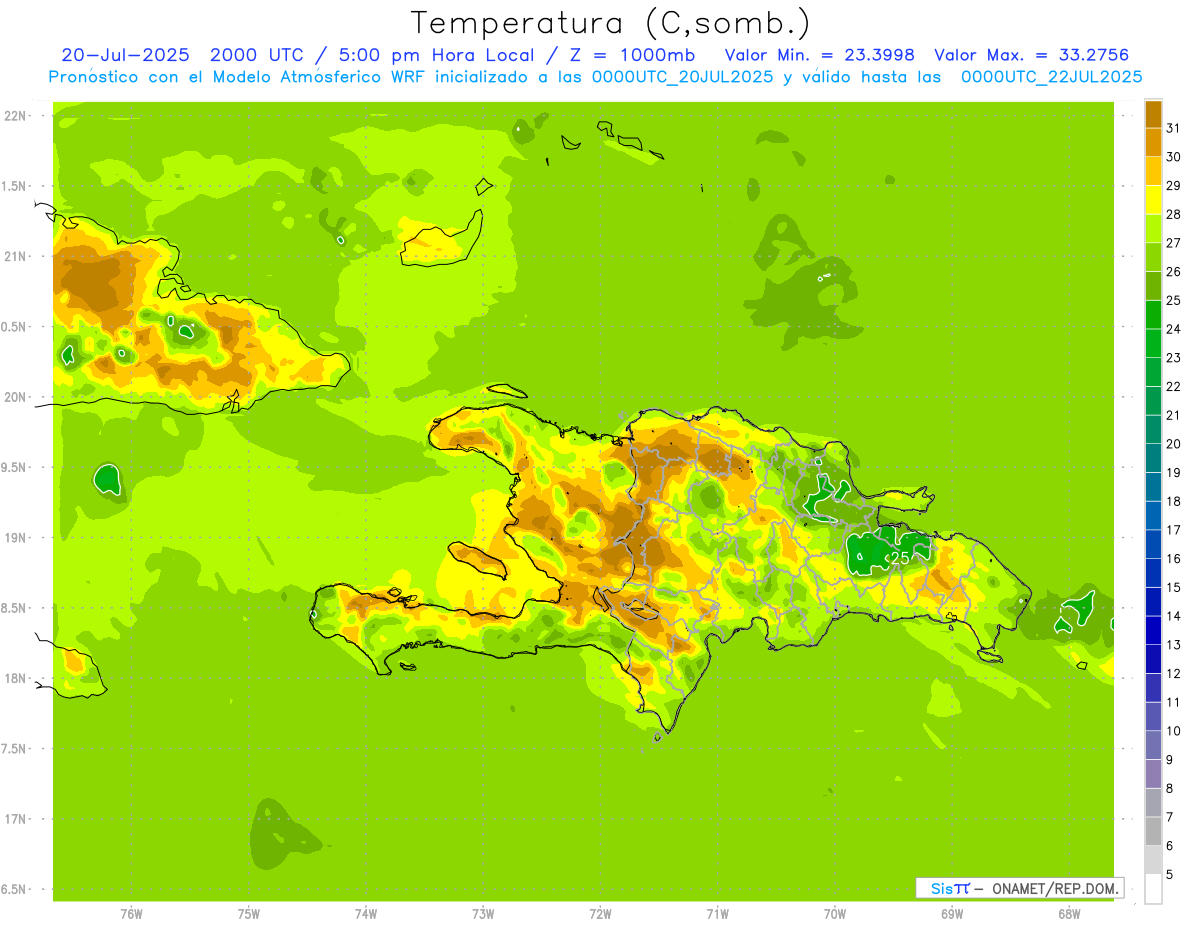Click the '25' contour label on the map

(x=899, y=557)
